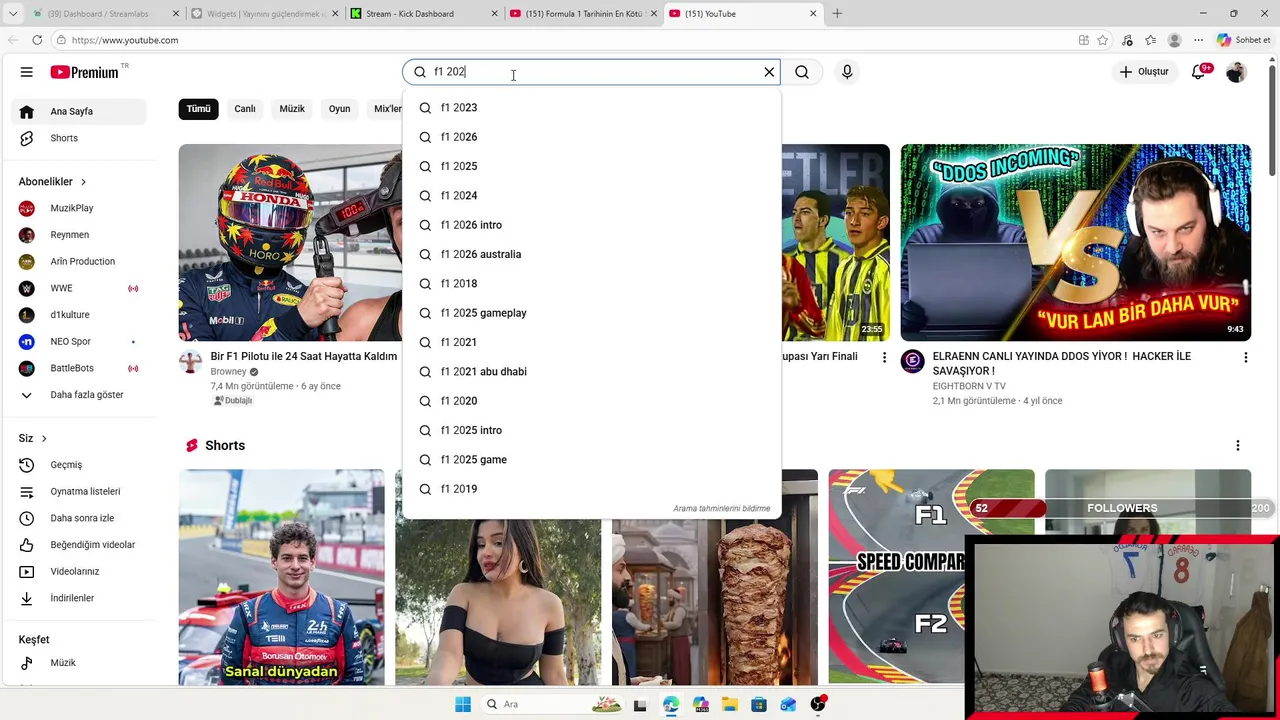Open the notifications bell

[x=1199, y=72]
